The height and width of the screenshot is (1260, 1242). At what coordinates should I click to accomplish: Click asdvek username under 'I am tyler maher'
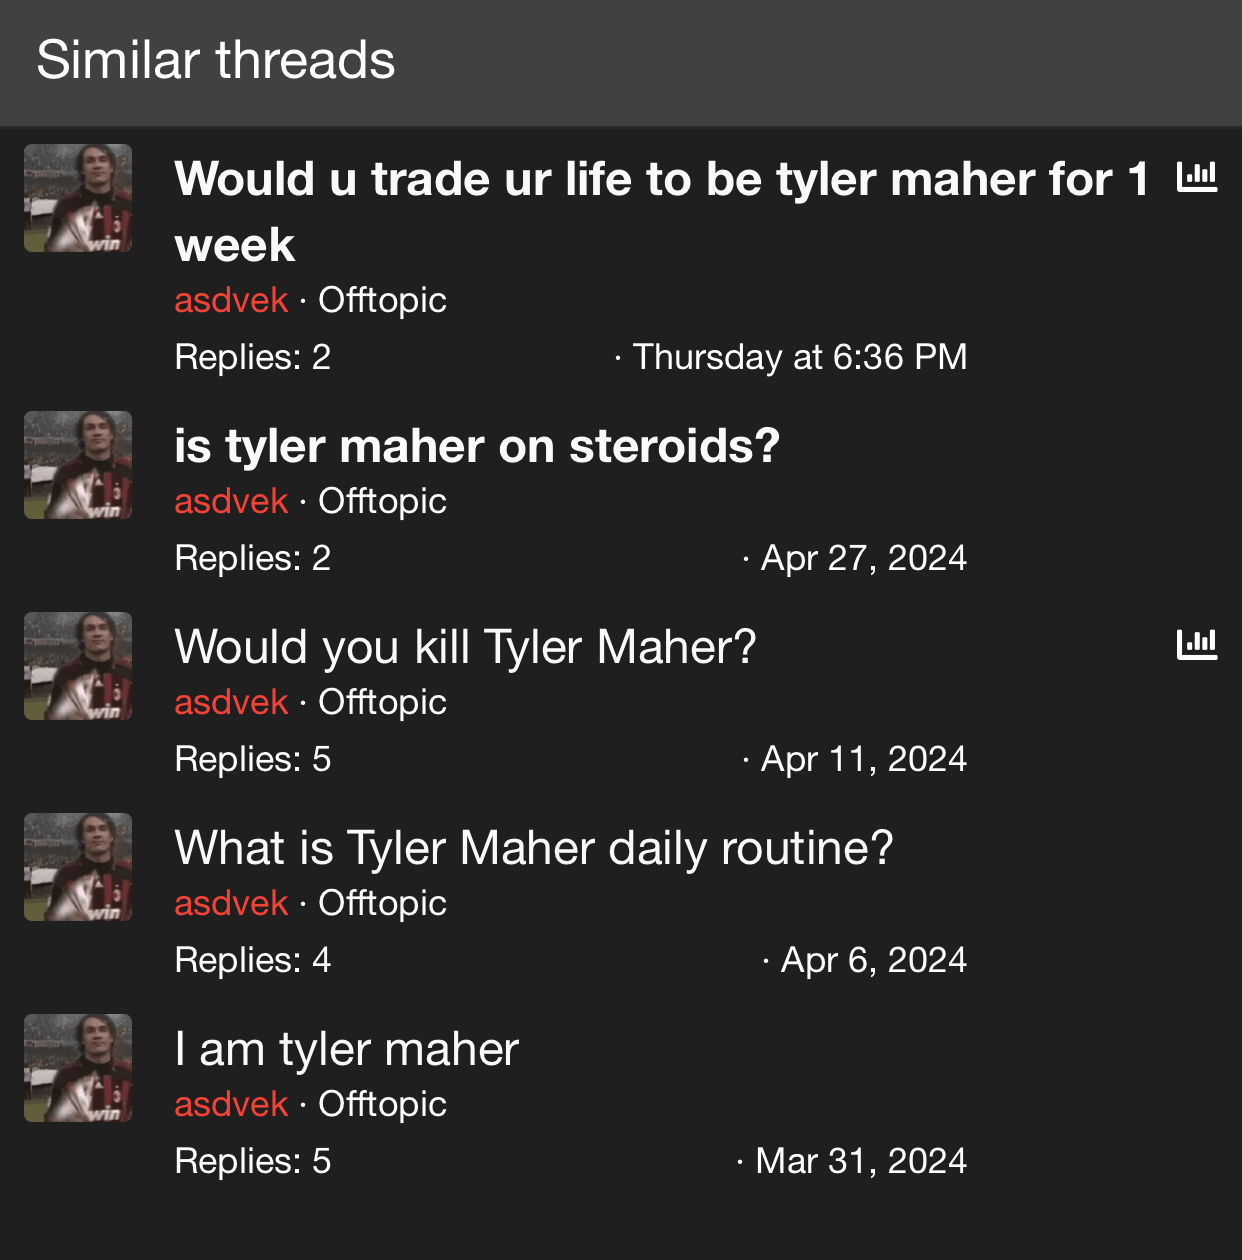pyautogui.click(x=231, y=1104)
